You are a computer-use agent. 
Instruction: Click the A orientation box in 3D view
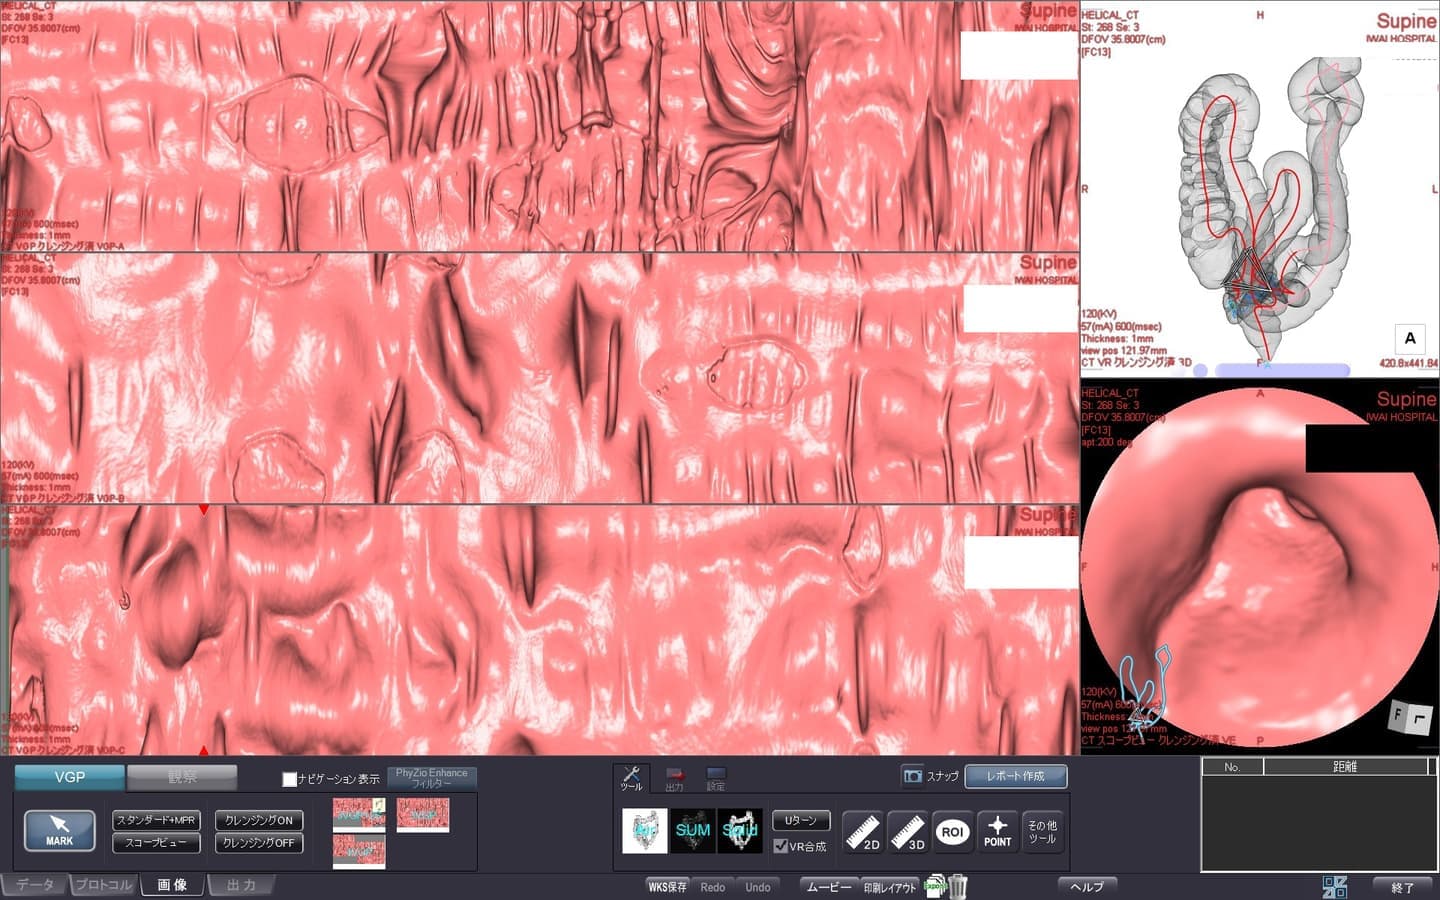click(1410, 338)
